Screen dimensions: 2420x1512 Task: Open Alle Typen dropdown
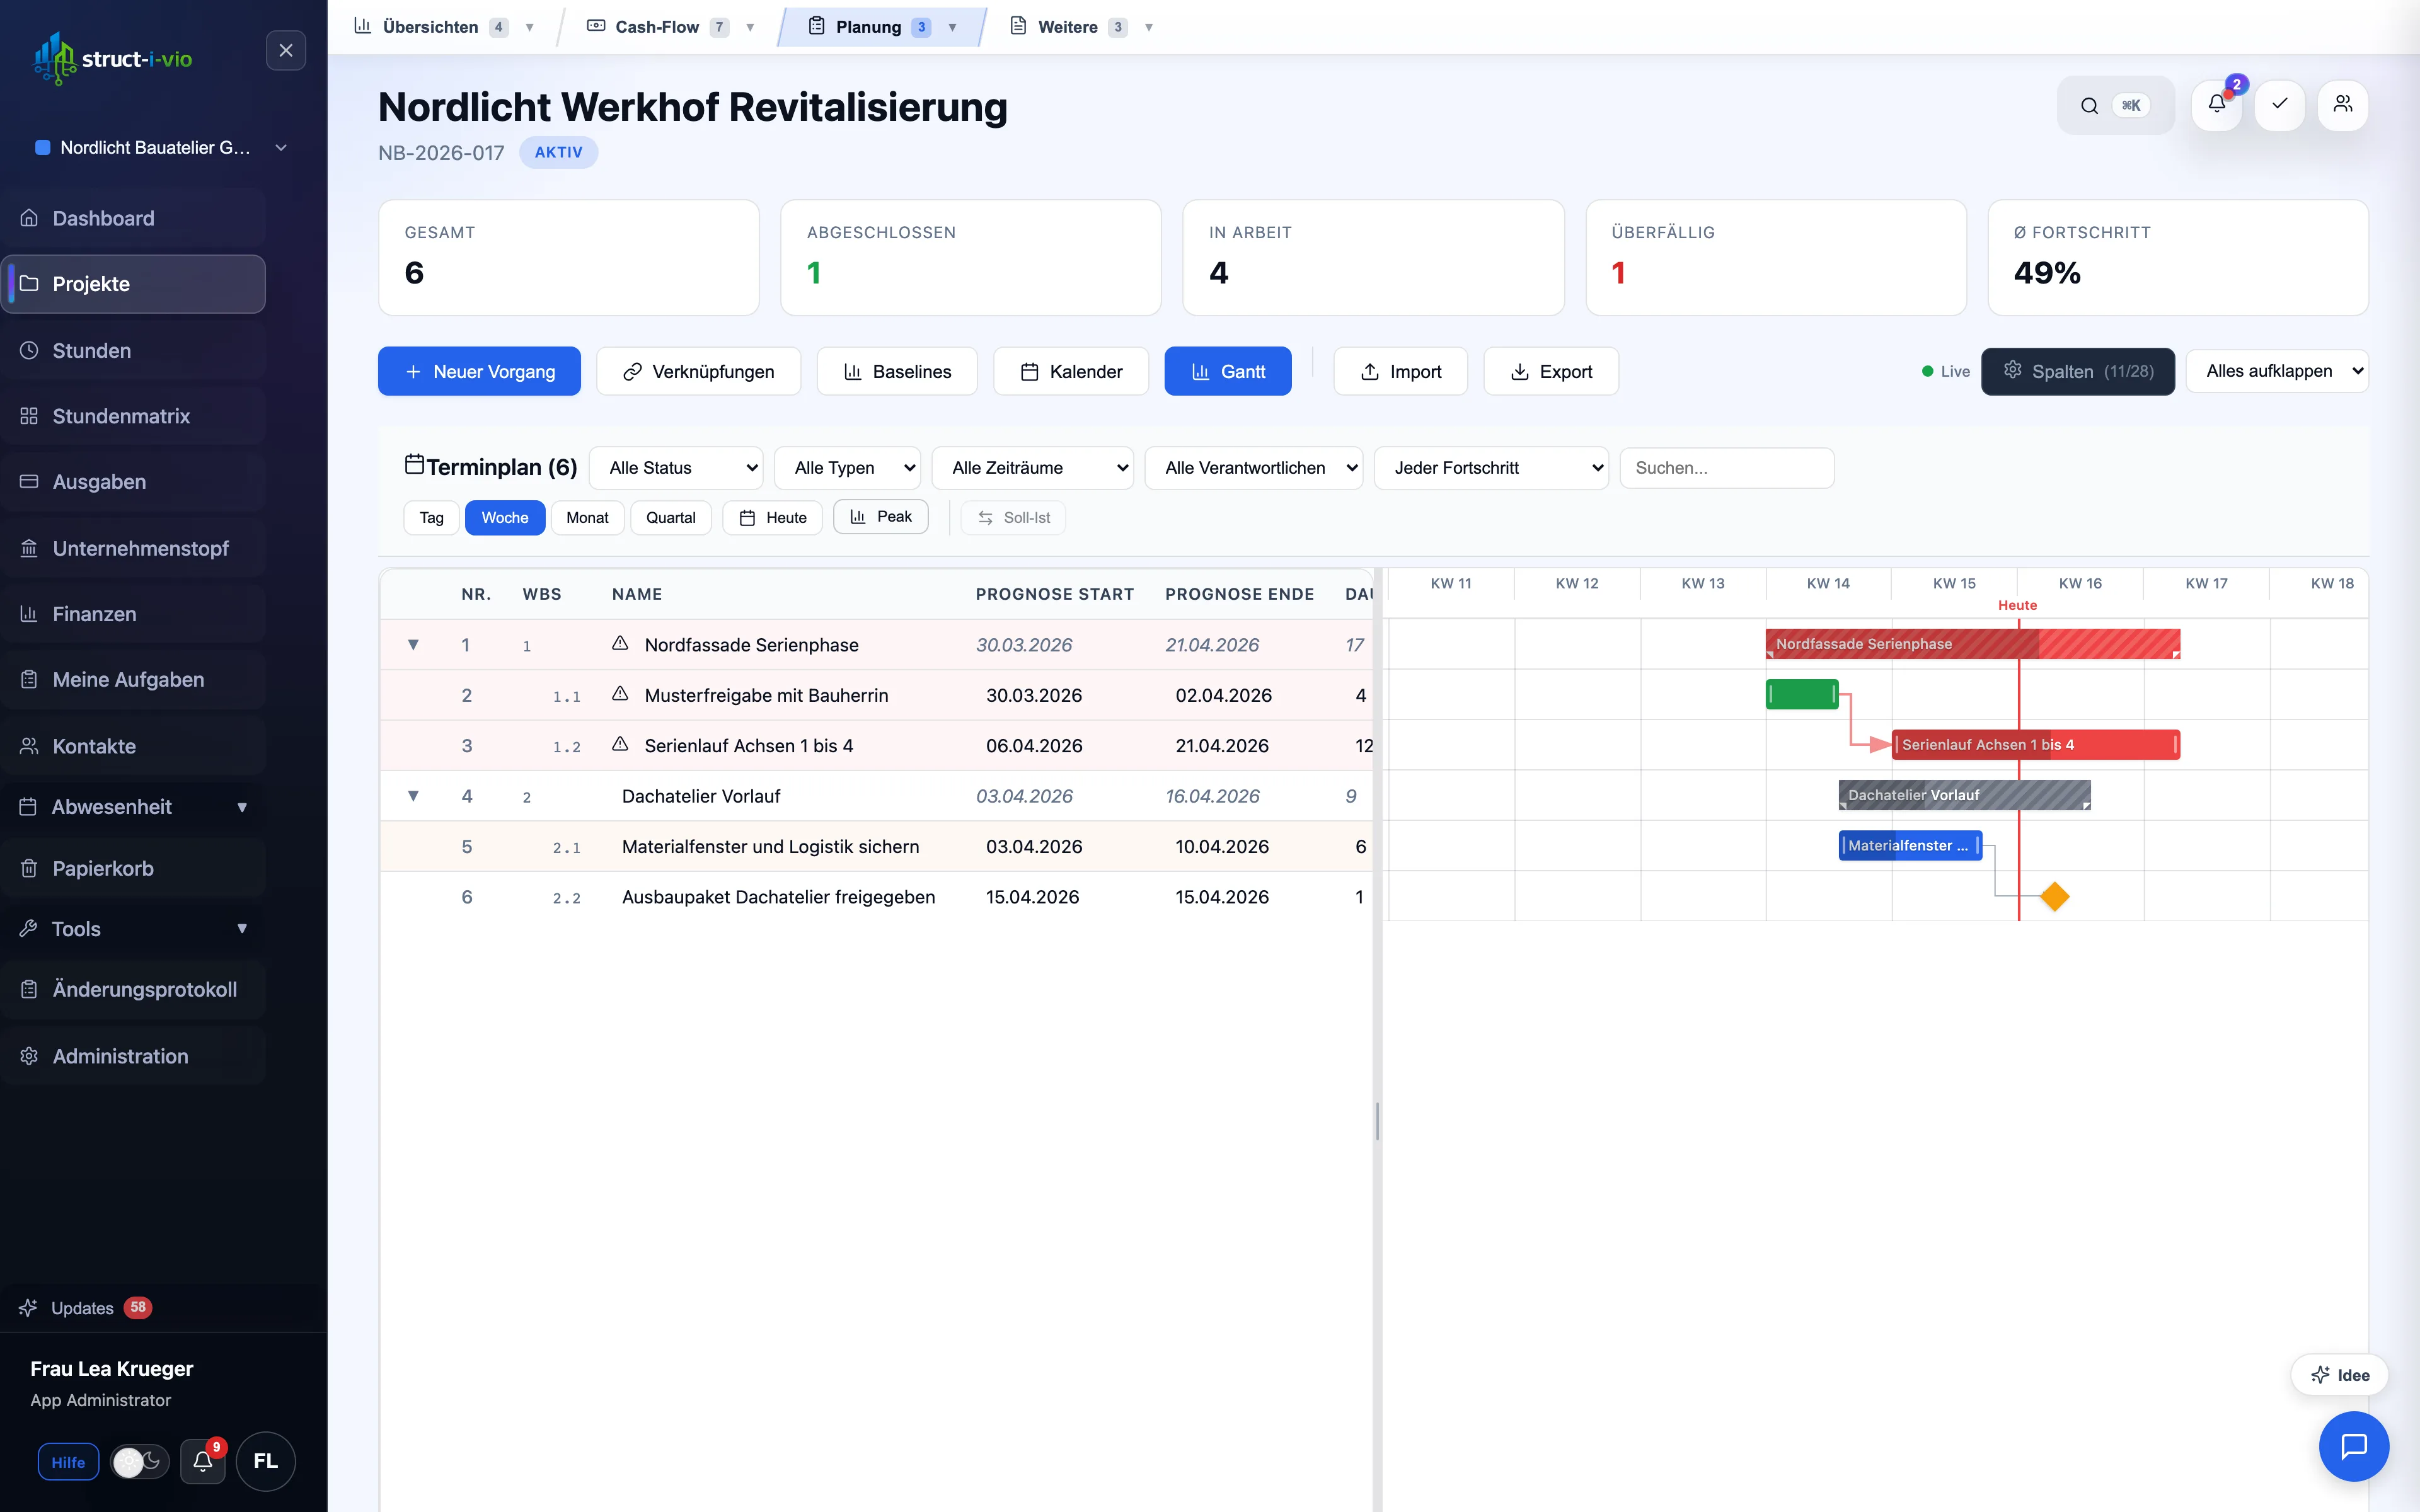pos(848,468)
